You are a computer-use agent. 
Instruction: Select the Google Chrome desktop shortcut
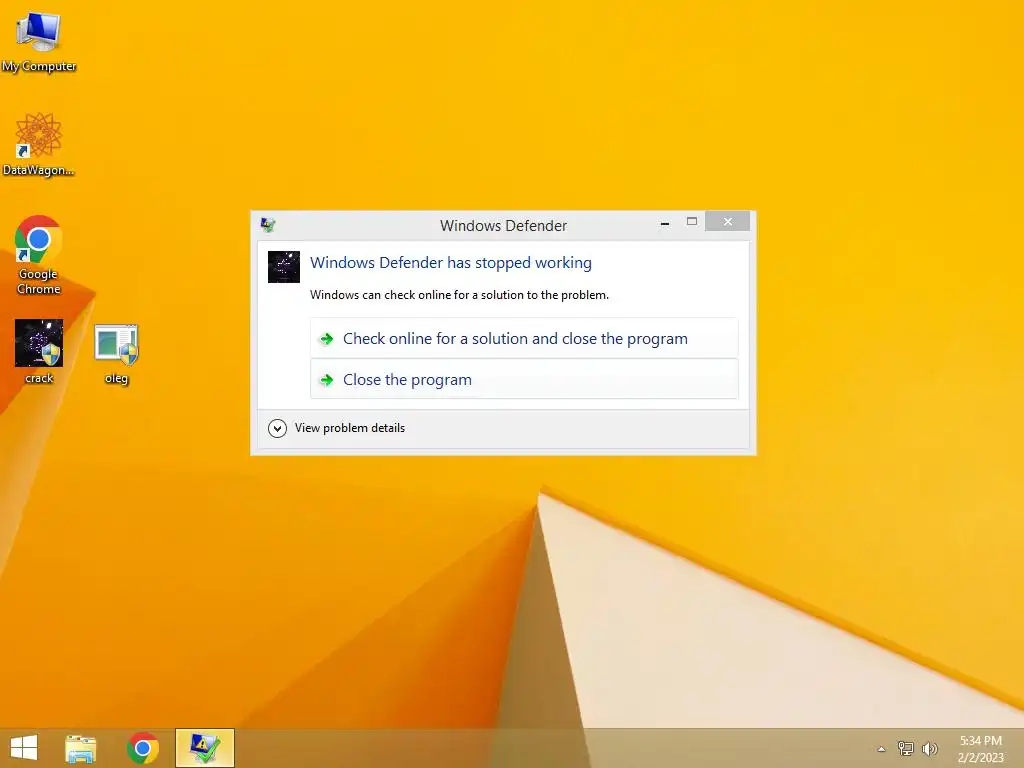click(x=39, y=255)
